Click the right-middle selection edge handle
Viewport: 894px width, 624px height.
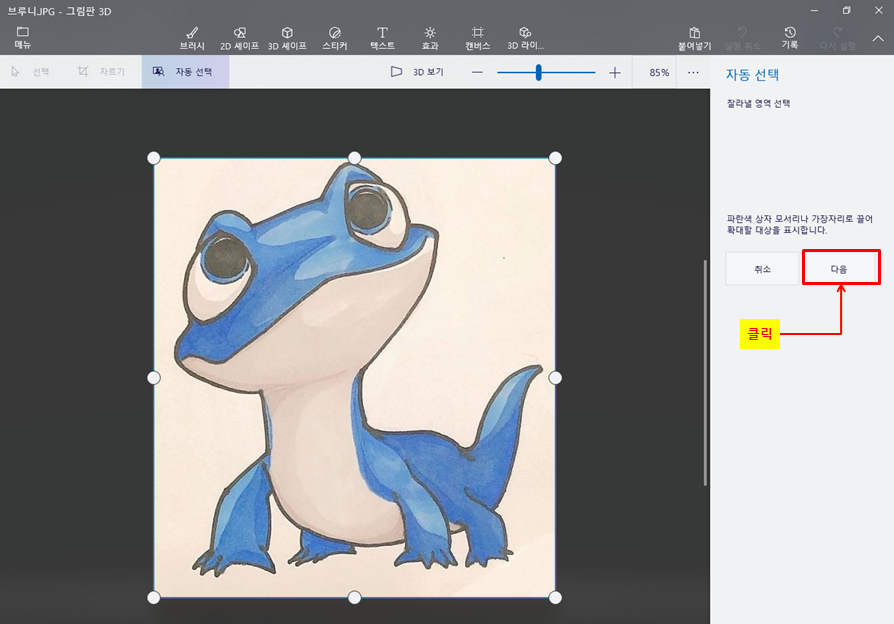(555, 378)
